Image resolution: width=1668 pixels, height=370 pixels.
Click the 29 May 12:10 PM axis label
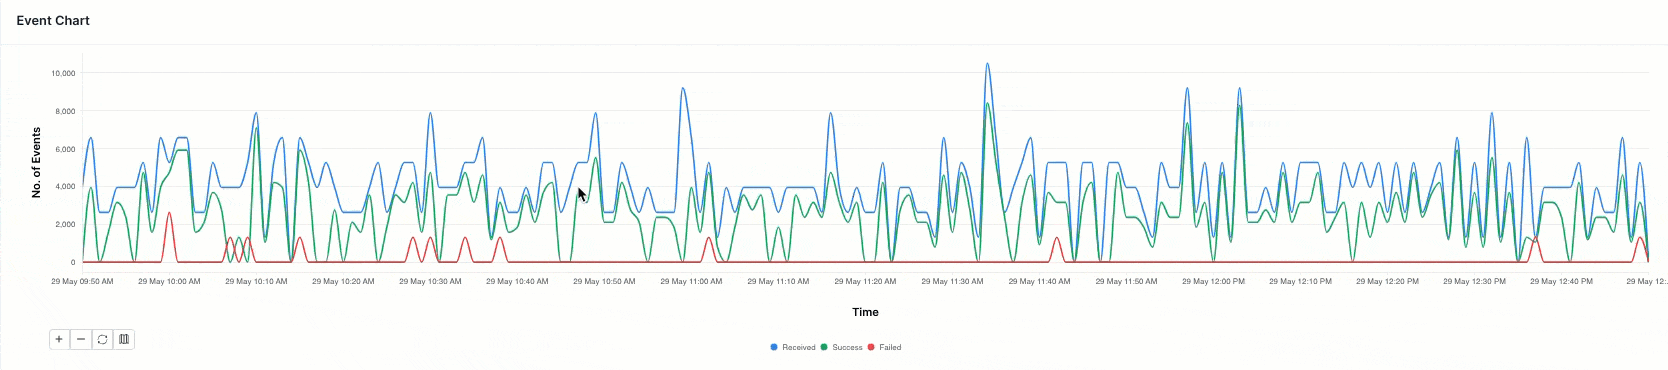click(x=1300, y=281)
